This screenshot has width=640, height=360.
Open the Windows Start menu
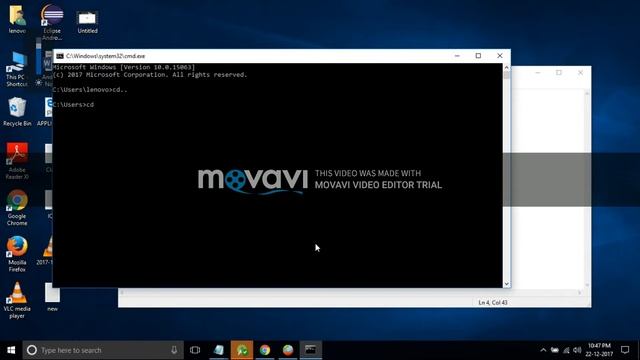coord(11,350)
